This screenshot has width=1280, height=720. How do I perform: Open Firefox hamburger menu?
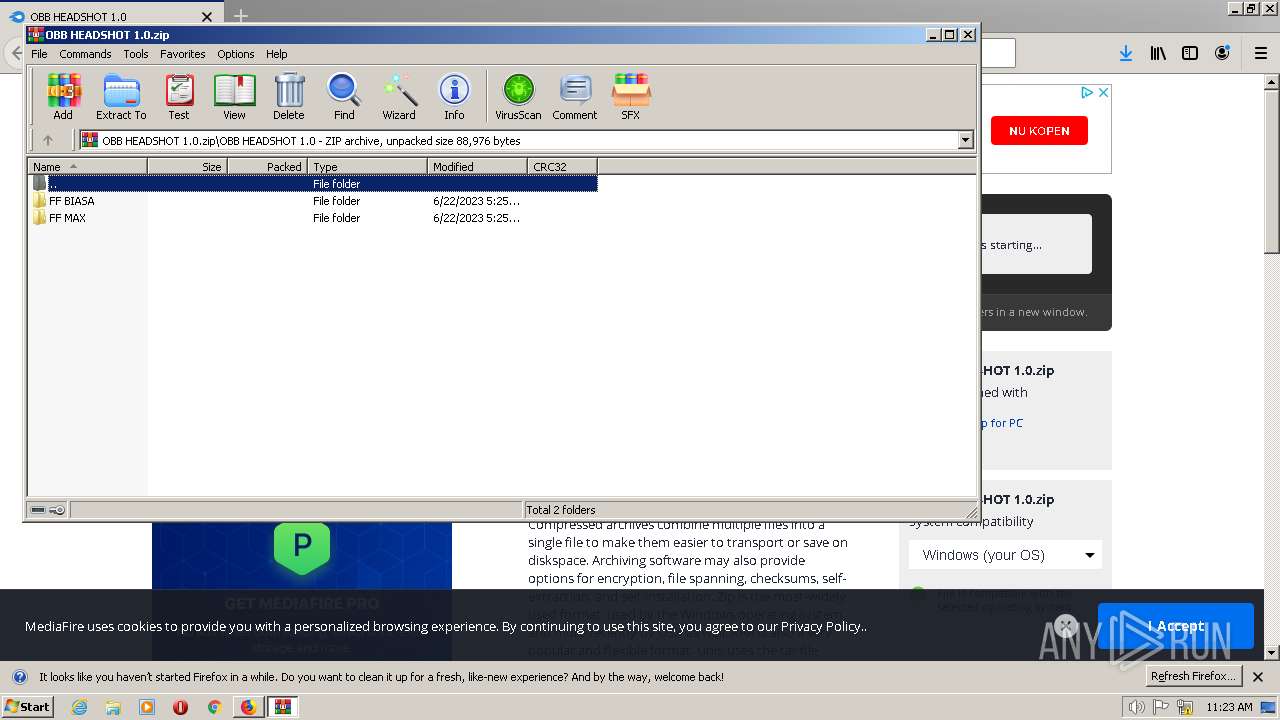tap(1261, 53)
